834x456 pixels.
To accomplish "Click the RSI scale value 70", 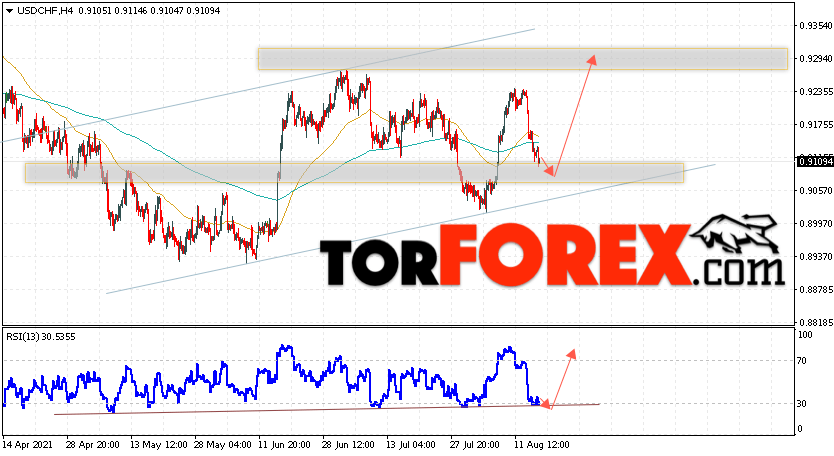I will [x=803, y=361].
